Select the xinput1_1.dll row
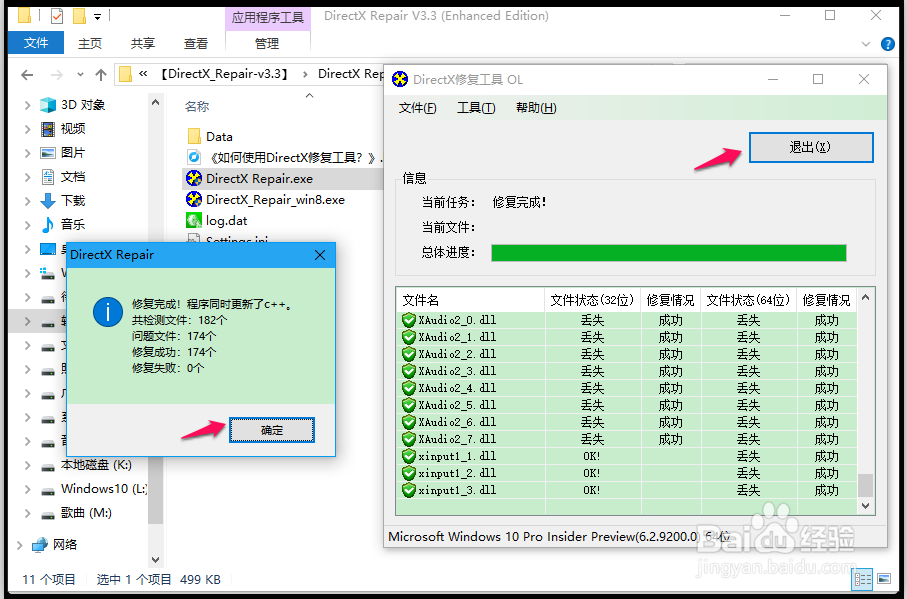This screenshot has width=907, height=599. click(x=627, y=456)
